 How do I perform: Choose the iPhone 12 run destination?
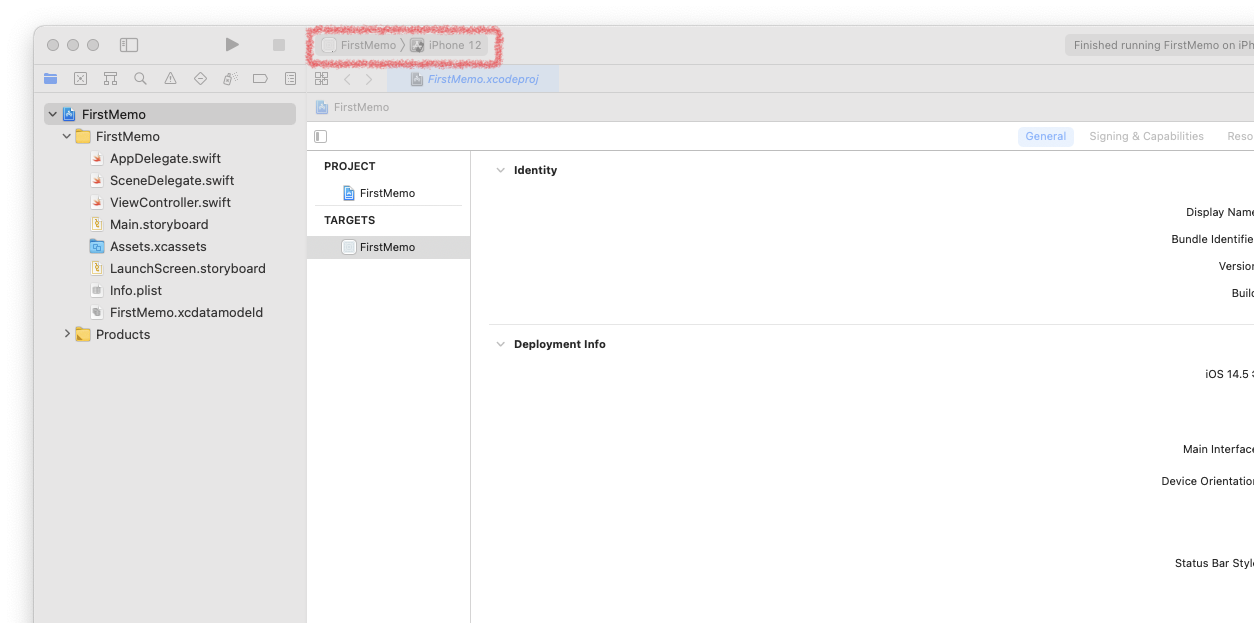click(x=446, y=45)
